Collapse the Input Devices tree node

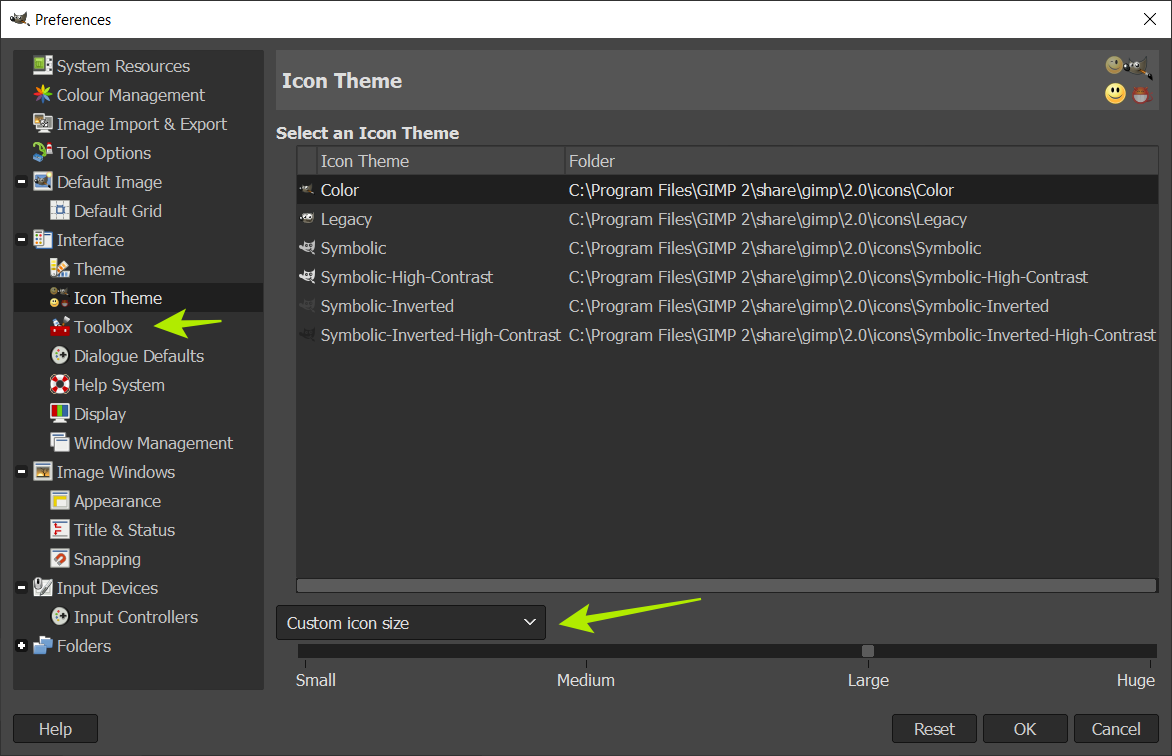tap(22, 588)
